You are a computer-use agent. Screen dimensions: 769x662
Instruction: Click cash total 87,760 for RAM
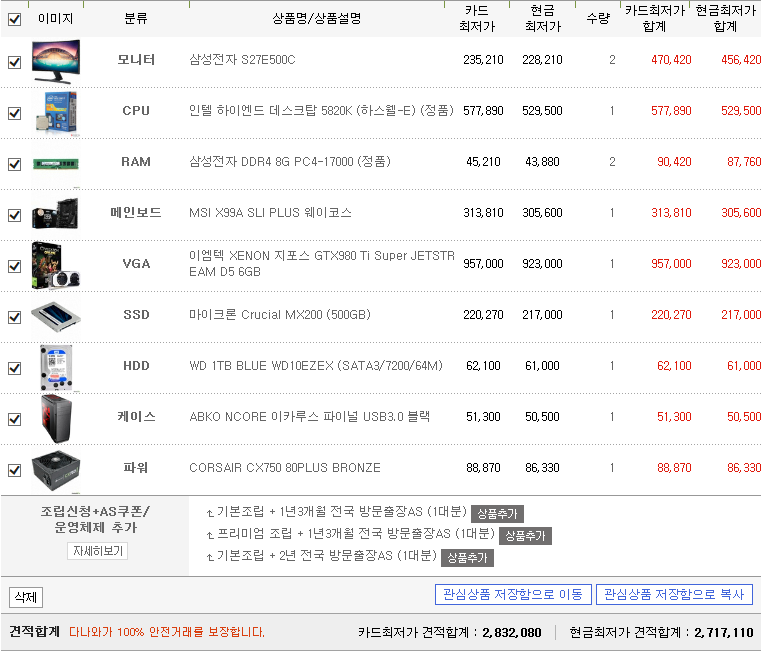(x=744, y=162)
